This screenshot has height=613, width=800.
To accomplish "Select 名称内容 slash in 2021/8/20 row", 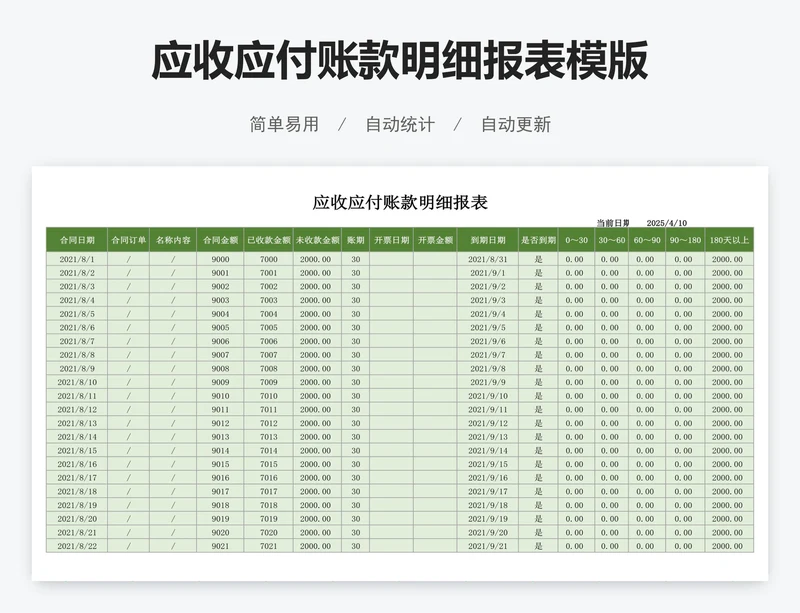I will pyautogui.click(x=173, y=519).
